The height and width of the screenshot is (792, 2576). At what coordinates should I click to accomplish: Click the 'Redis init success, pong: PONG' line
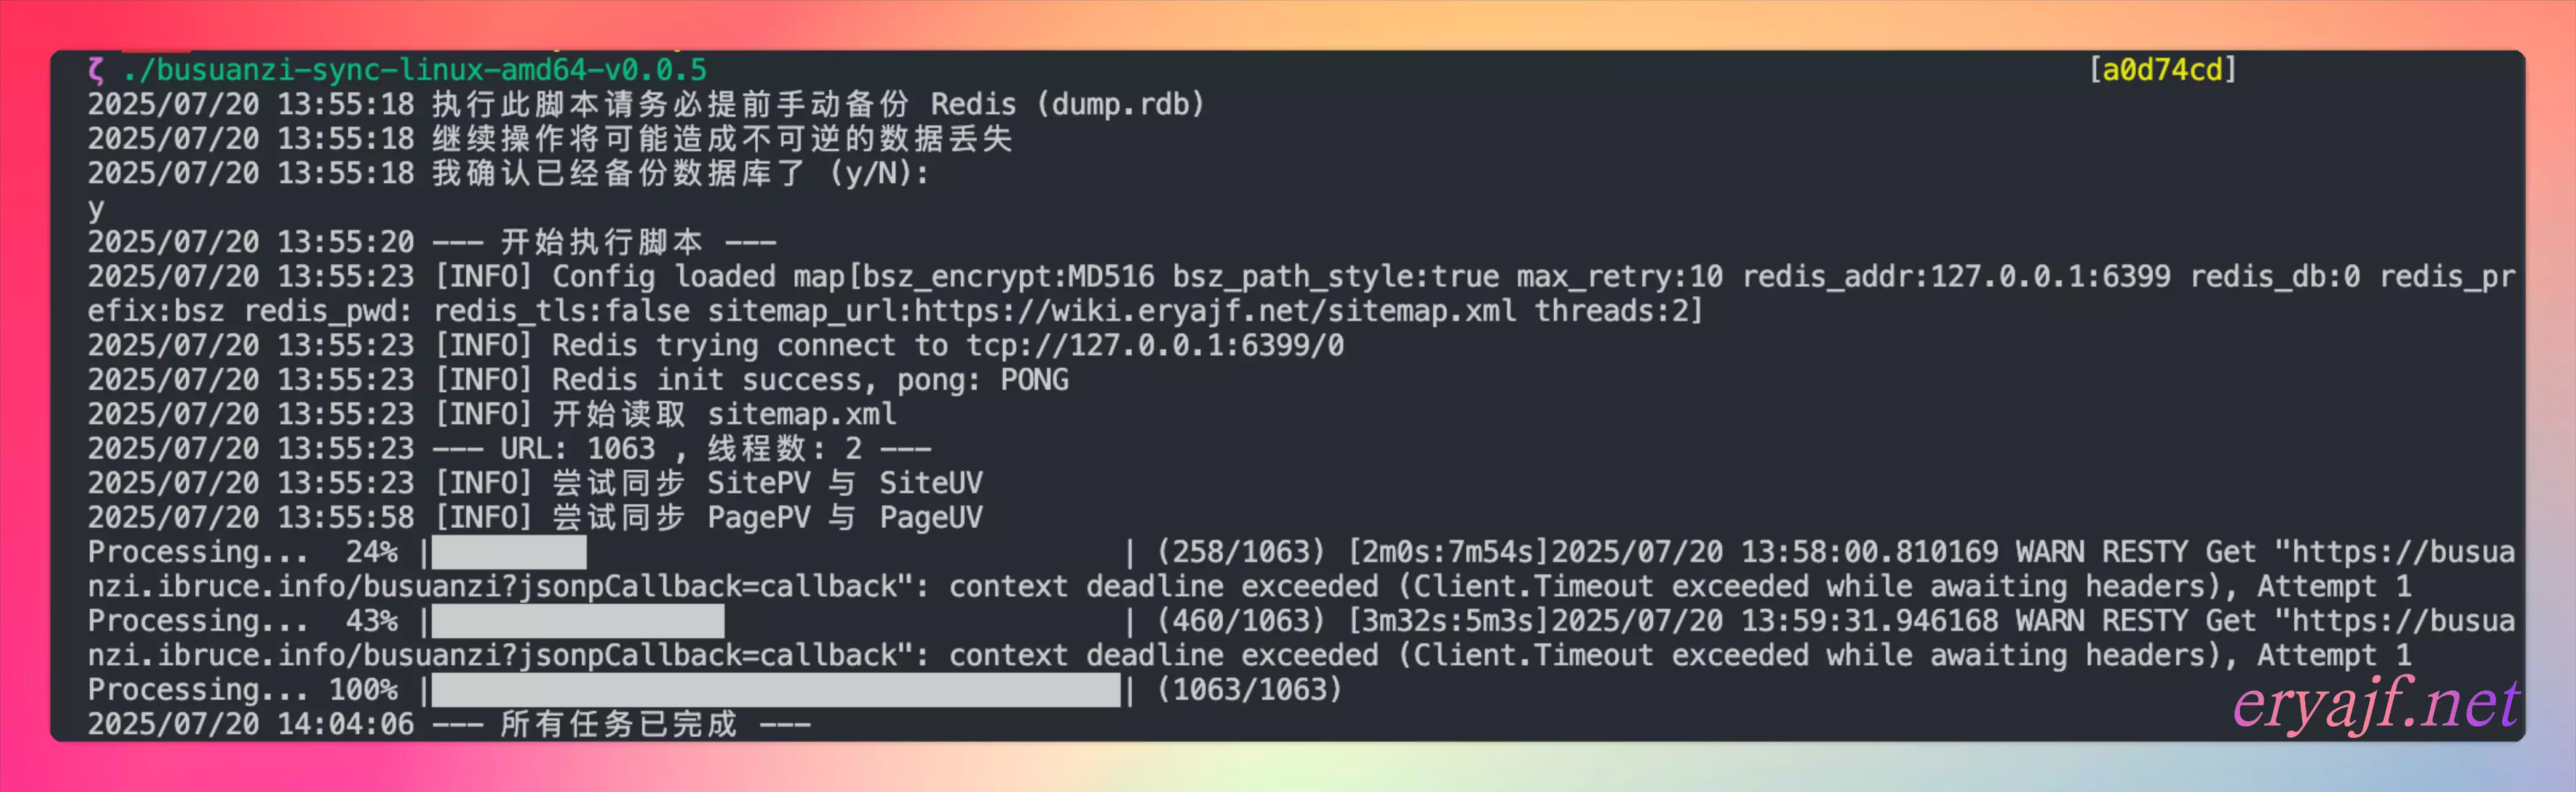point(578,380)
